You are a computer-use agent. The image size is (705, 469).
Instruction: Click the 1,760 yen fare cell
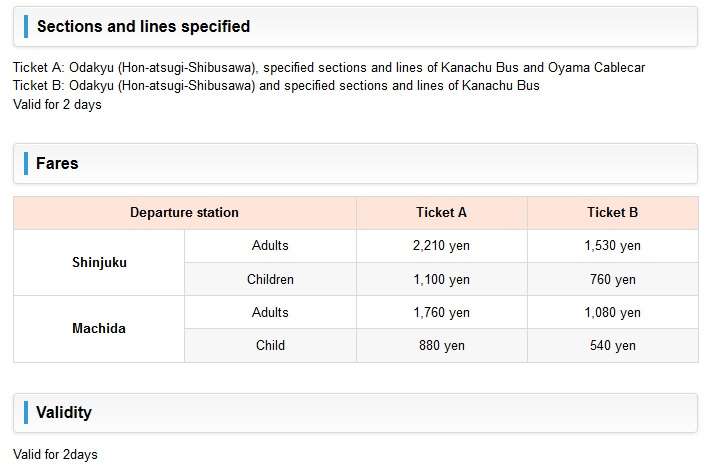[441, 312]
